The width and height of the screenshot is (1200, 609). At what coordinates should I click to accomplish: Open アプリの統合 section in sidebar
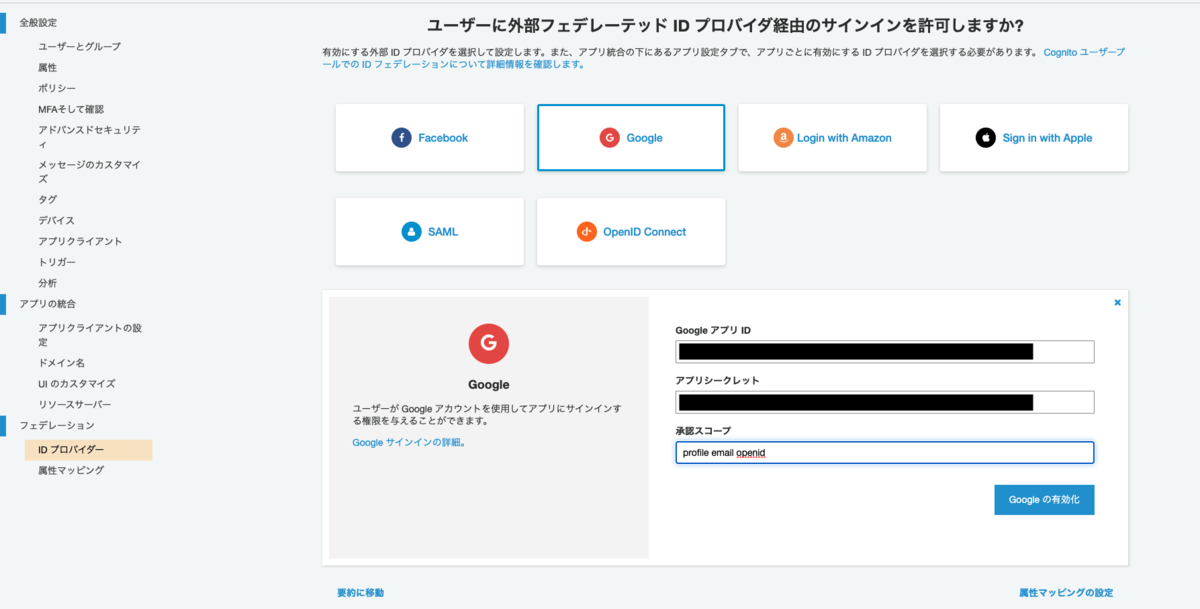click(47, 304)
